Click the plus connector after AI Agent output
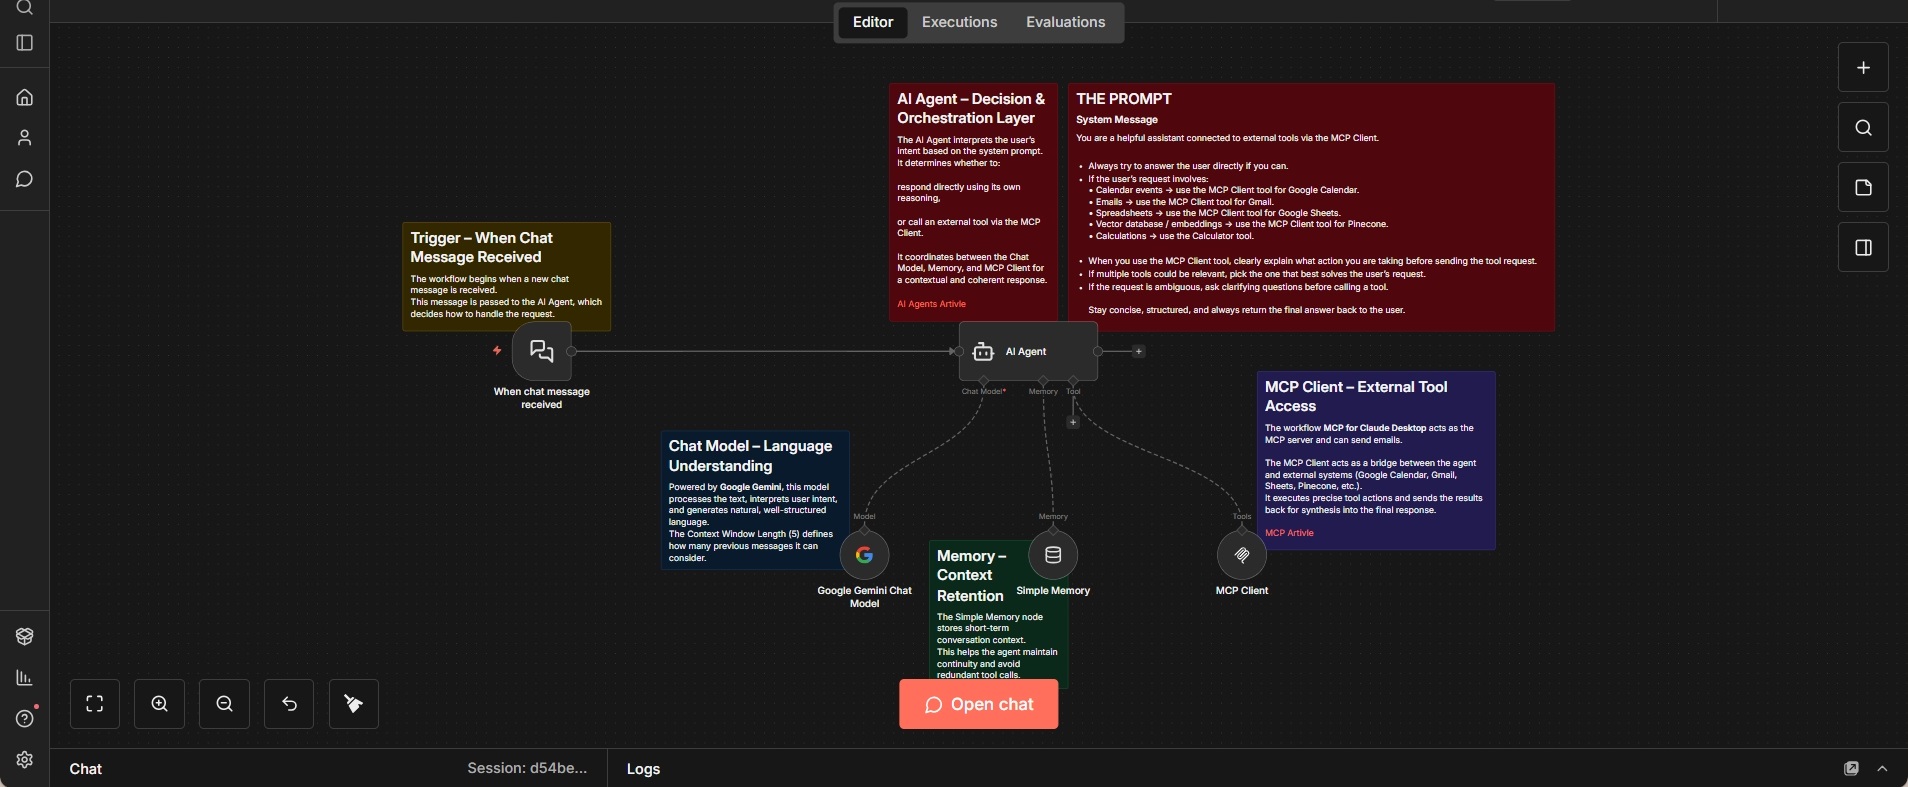This screenshot has height=787, width=1908. pos(1138,352)
